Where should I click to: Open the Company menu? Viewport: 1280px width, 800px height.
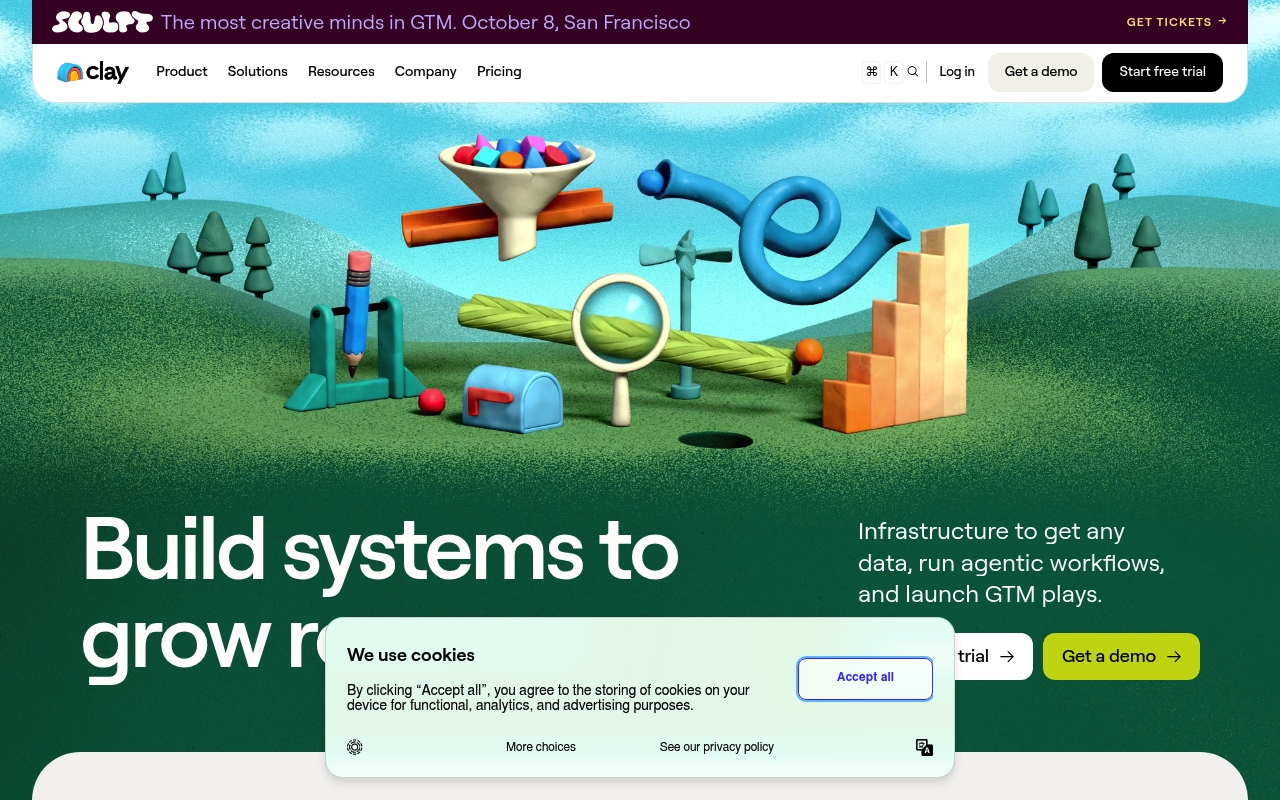point(426,72)
